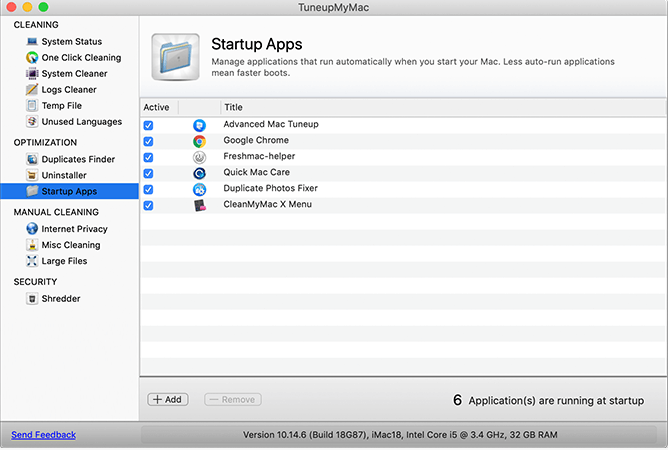The image size is (668, 450).
Task: Click the One Click Cleaning icon
Action: click(32, 58)
